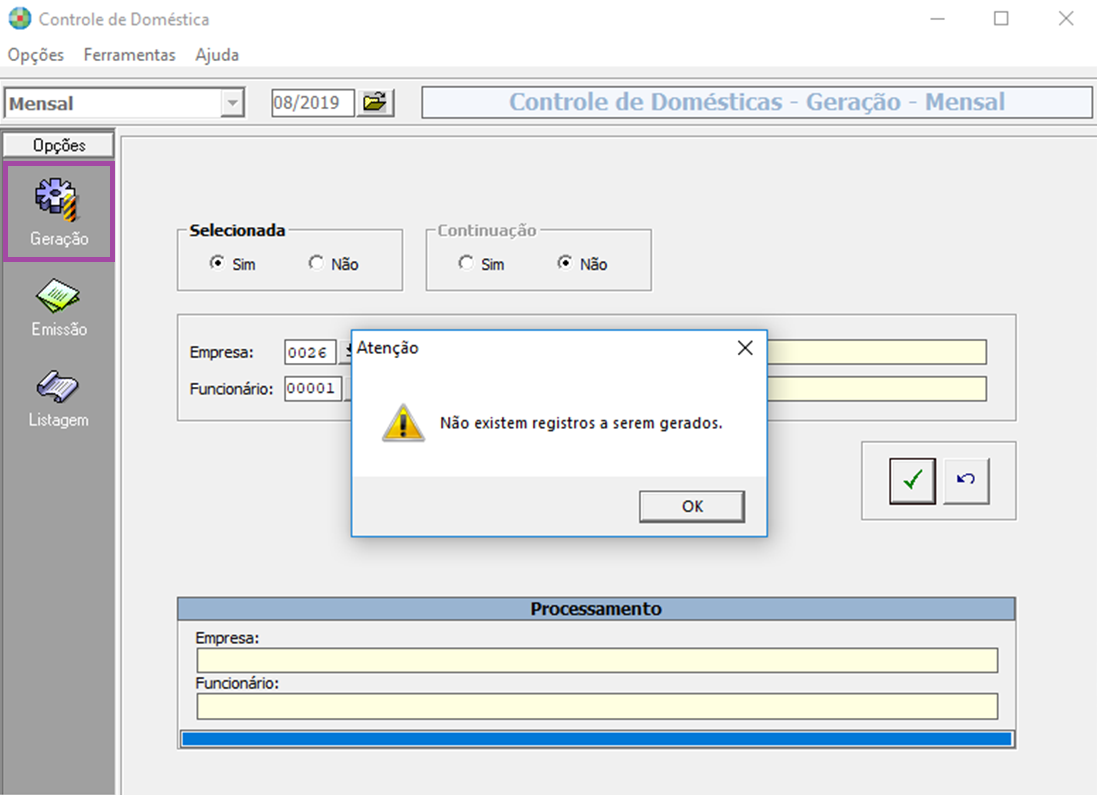Click the 'Controle de Domésticas - Geração - Mensal' title
This screenshot has width=1097, height=795.
click(756, 102)
